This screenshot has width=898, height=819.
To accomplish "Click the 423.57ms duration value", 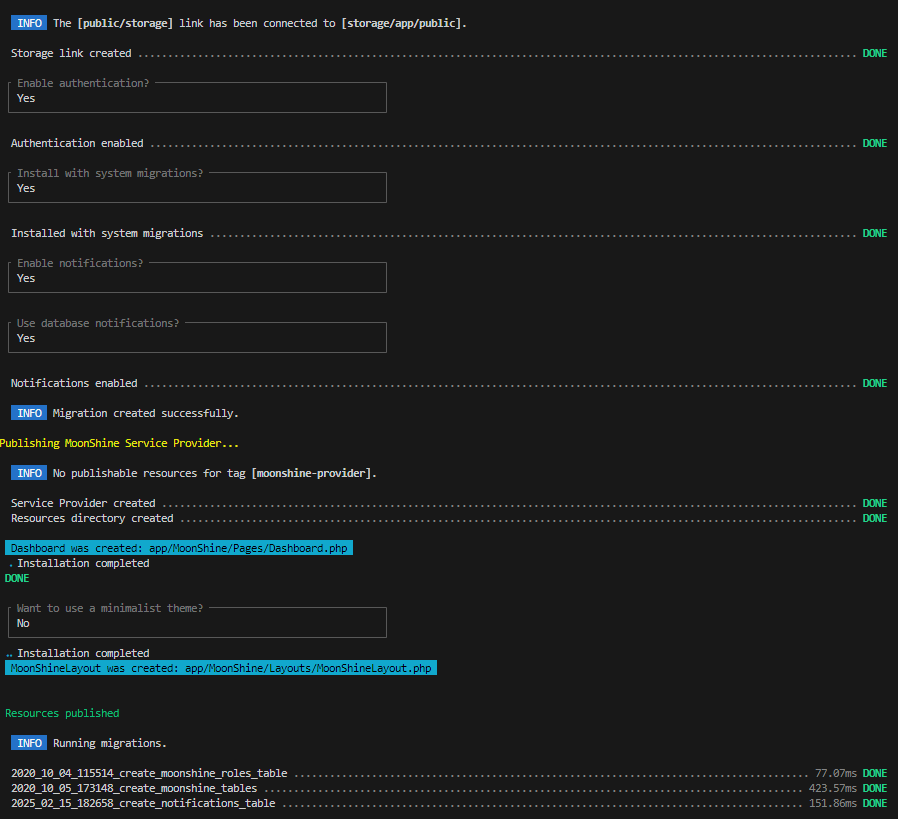I will coord(833,789).
